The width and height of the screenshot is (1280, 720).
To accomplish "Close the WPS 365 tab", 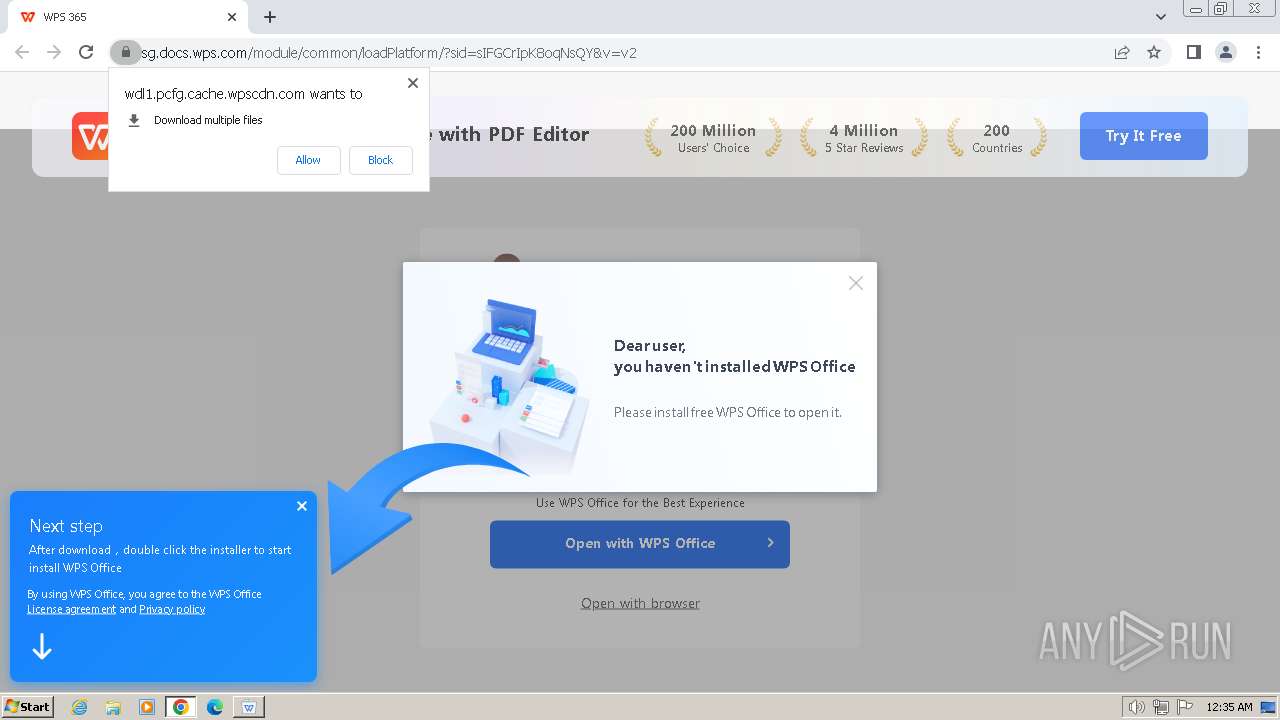I will point(232,17).
